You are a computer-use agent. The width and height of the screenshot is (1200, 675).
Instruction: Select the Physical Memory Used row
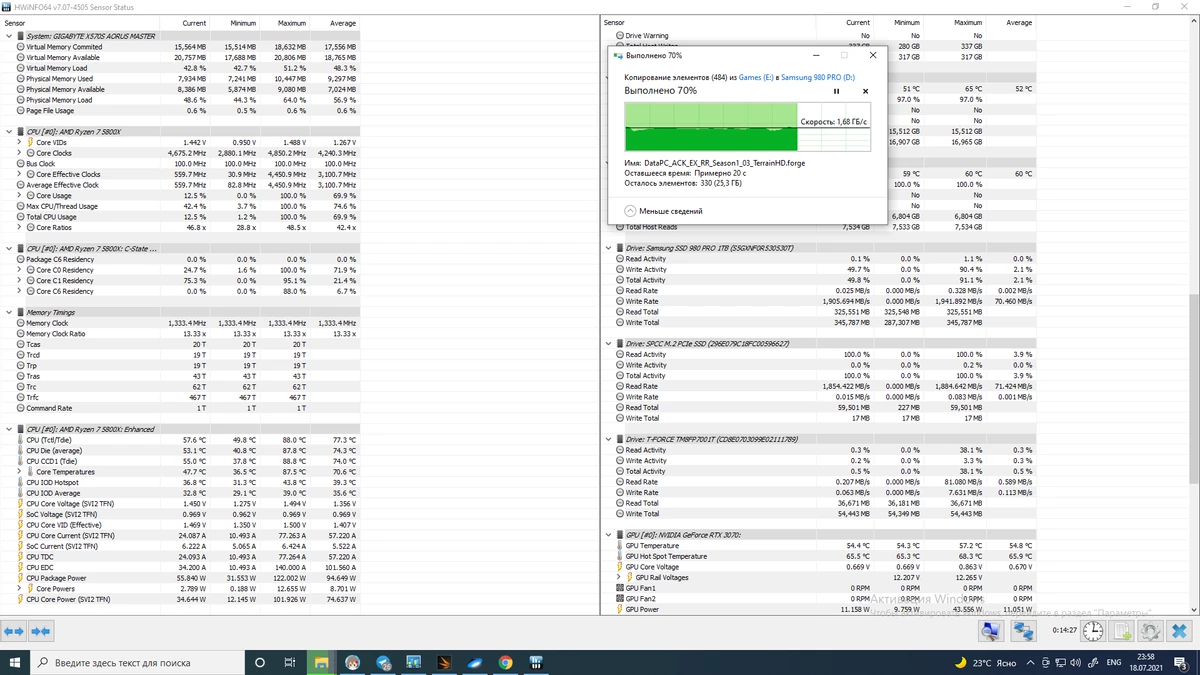(180, 78)
